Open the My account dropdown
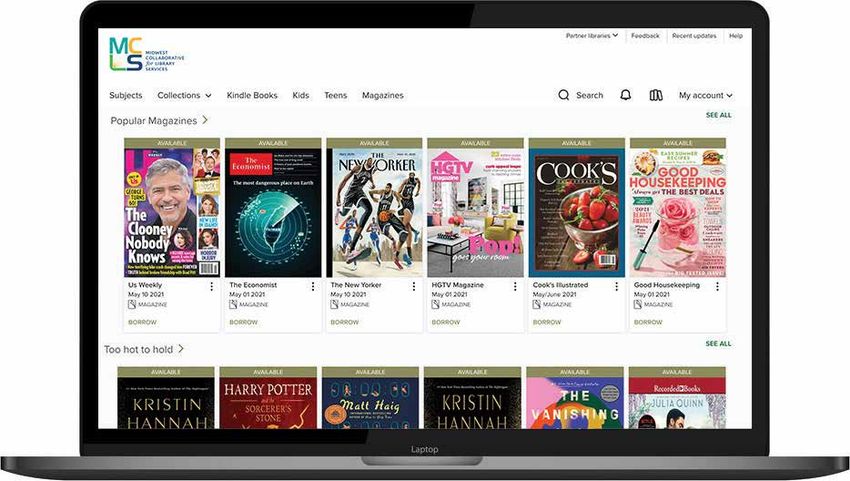This screenshot has width=850, height=481. tap(706, 95)
